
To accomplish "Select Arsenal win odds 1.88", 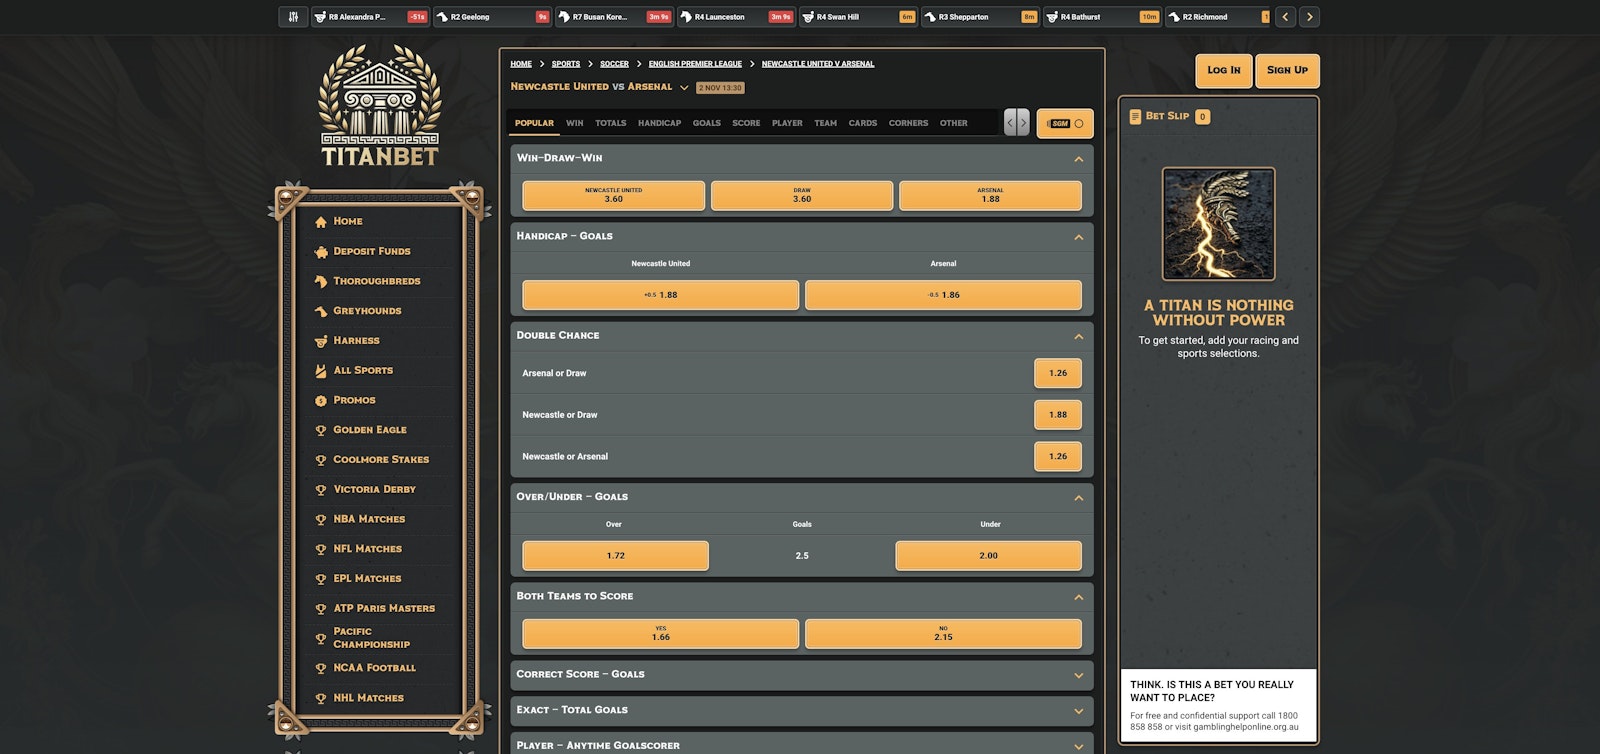I will click(990, 196).
